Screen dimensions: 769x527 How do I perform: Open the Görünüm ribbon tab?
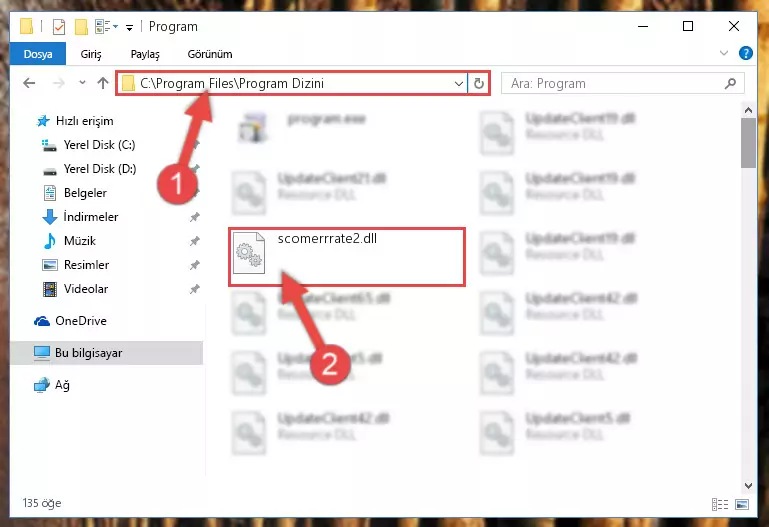click(x=210, y=54)
